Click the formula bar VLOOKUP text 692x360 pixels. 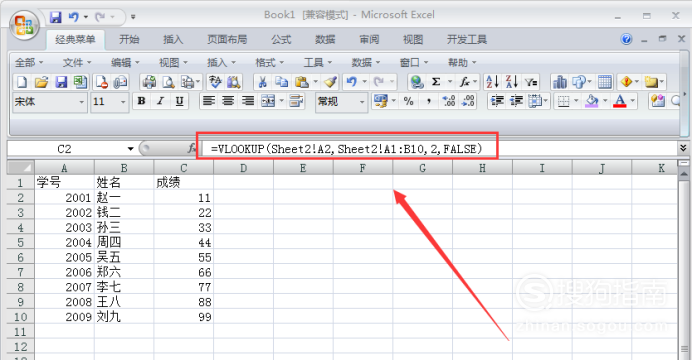346,149
